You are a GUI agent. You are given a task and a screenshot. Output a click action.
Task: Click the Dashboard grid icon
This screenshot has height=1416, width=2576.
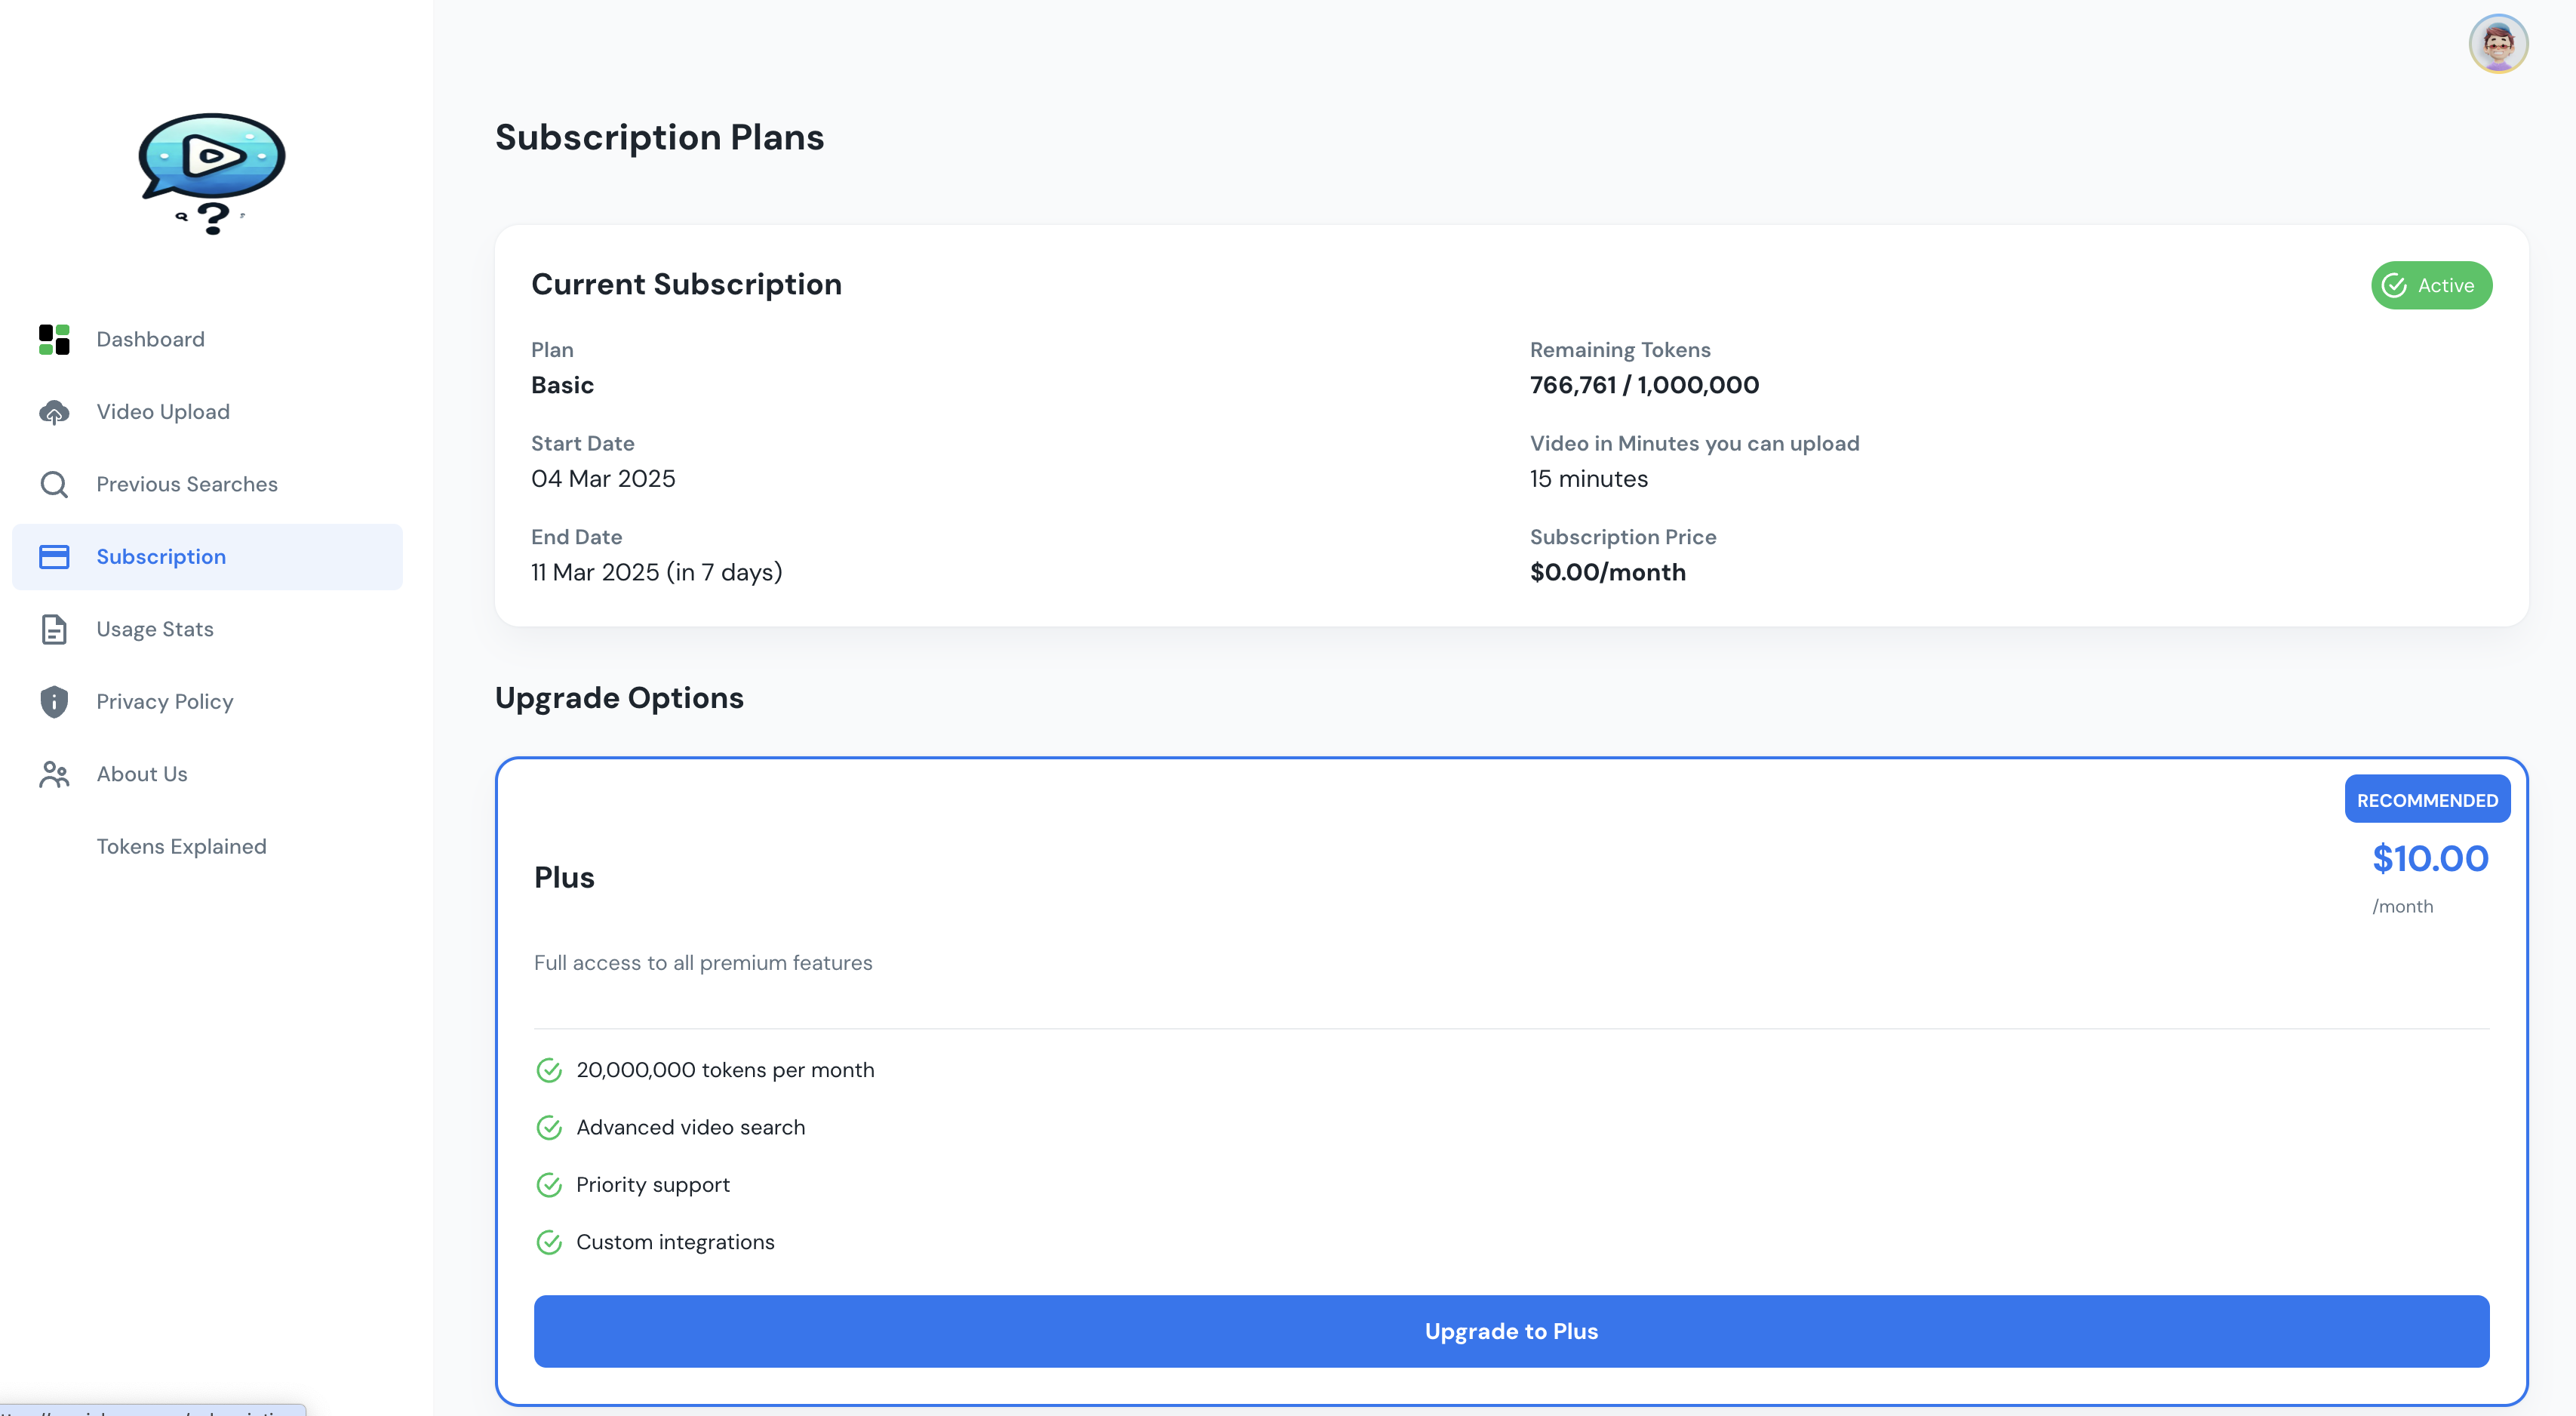(54, 339)
